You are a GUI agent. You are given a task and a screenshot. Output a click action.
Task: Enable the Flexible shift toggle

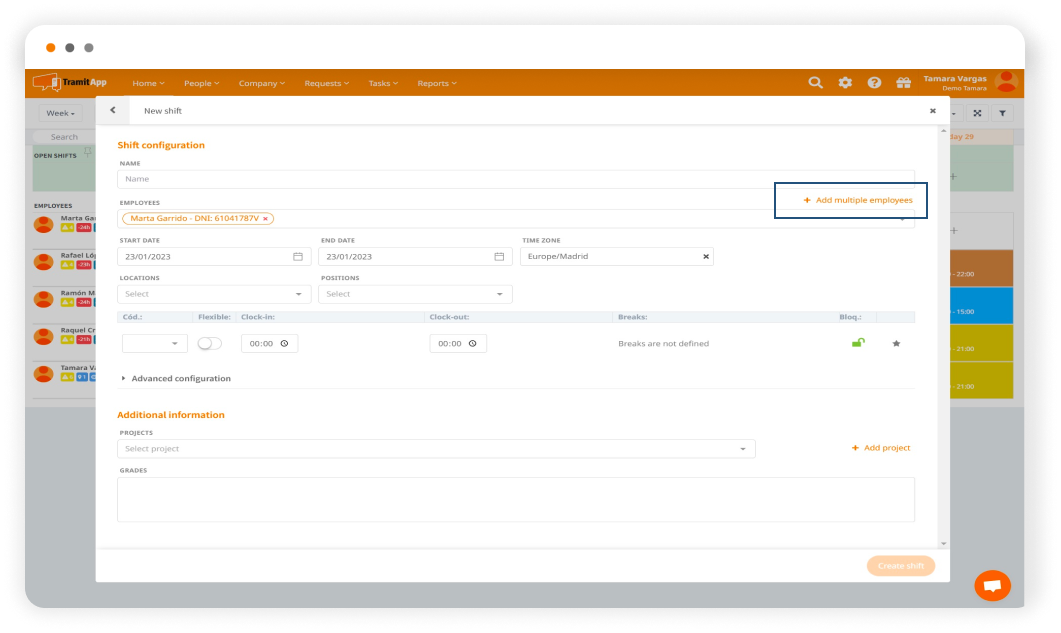[x=209, y=343]
